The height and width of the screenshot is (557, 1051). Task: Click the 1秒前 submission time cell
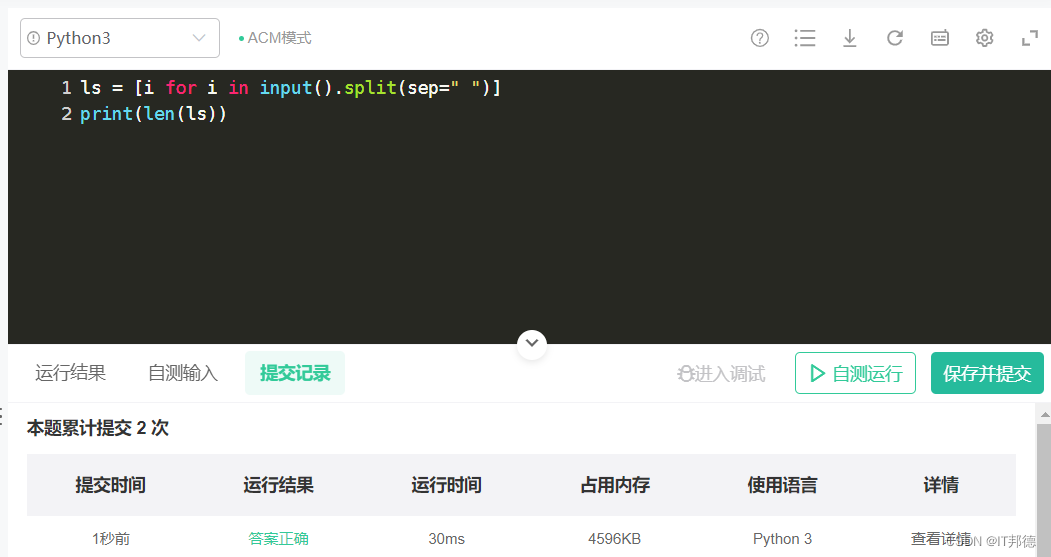tap(111, 538)
